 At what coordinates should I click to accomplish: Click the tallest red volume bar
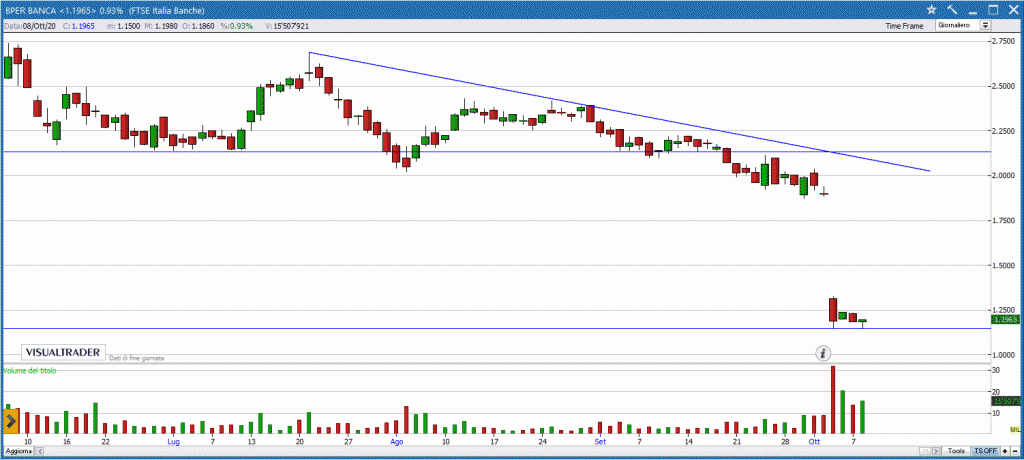tap(833, 400)
